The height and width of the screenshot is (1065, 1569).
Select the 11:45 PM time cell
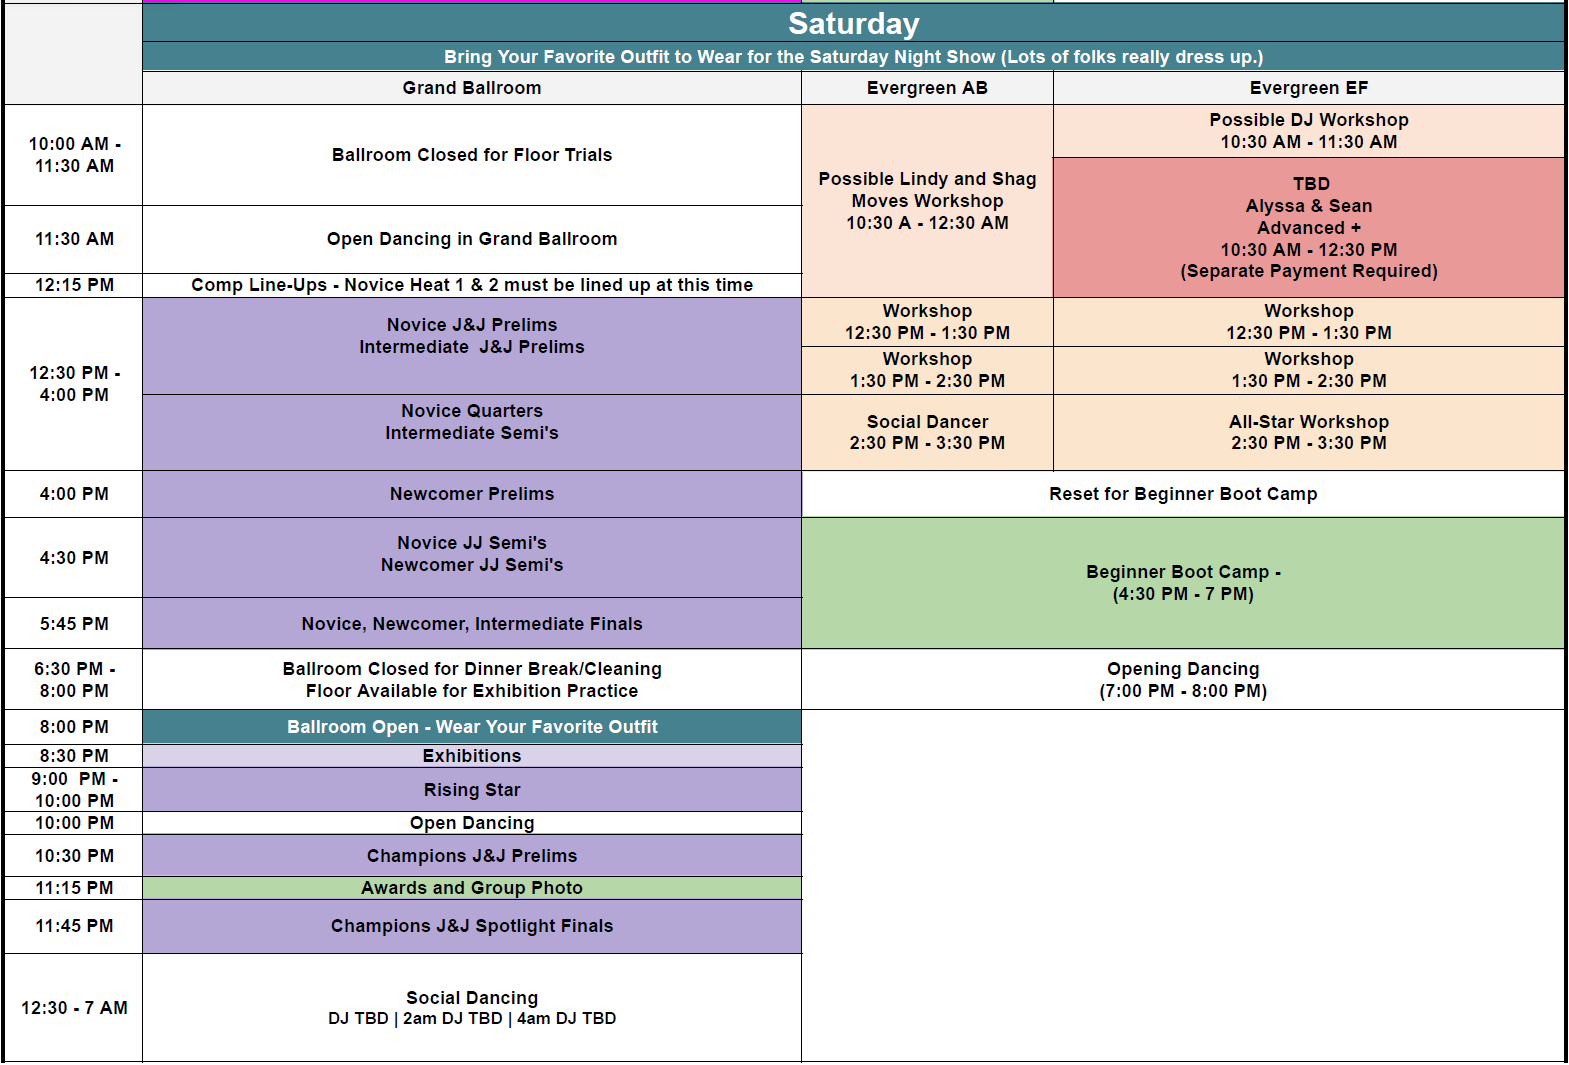(x=74, y=926)
